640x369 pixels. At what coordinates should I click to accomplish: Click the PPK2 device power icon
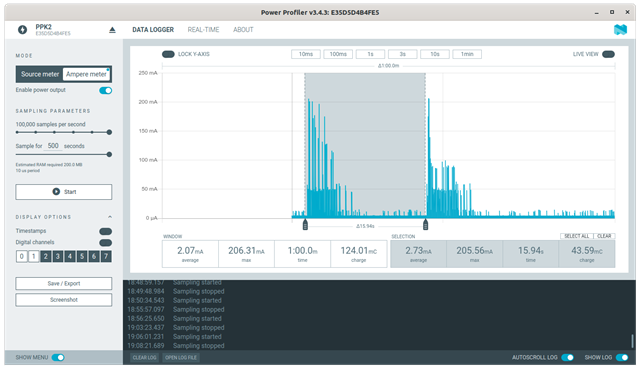[22, 30]
